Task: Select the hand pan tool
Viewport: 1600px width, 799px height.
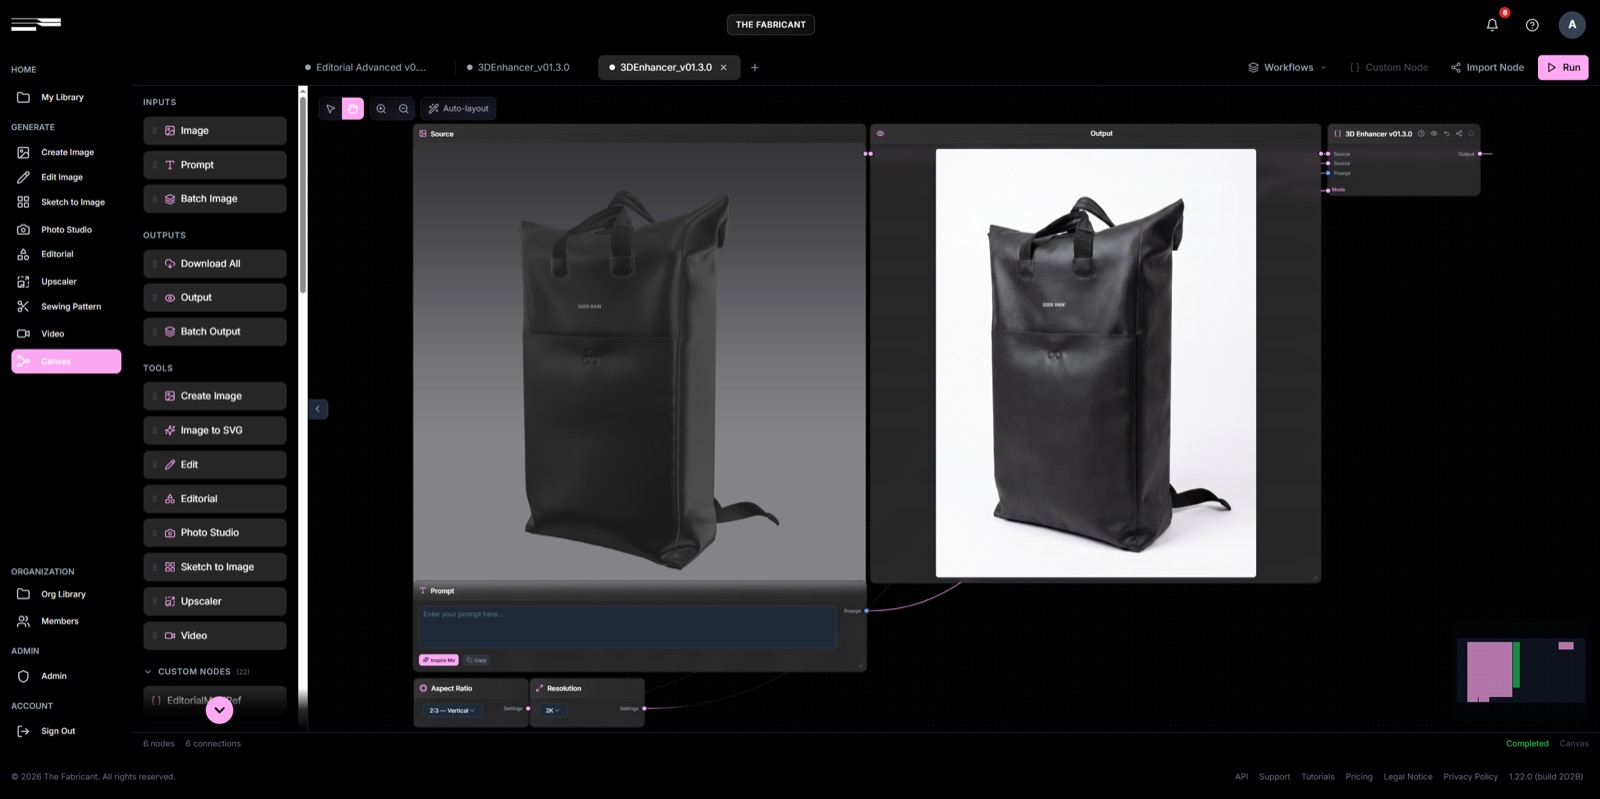Action: [353, 109]
